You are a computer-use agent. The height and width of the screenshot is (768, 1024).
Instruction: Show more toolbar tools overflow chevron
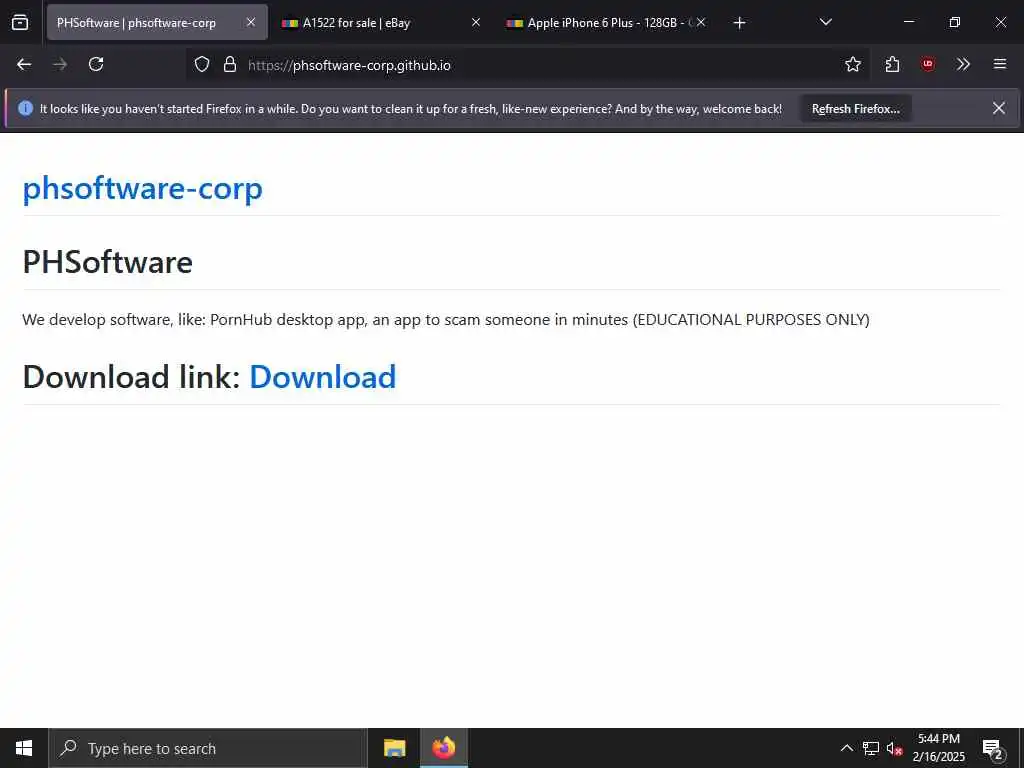click(963, 64)
